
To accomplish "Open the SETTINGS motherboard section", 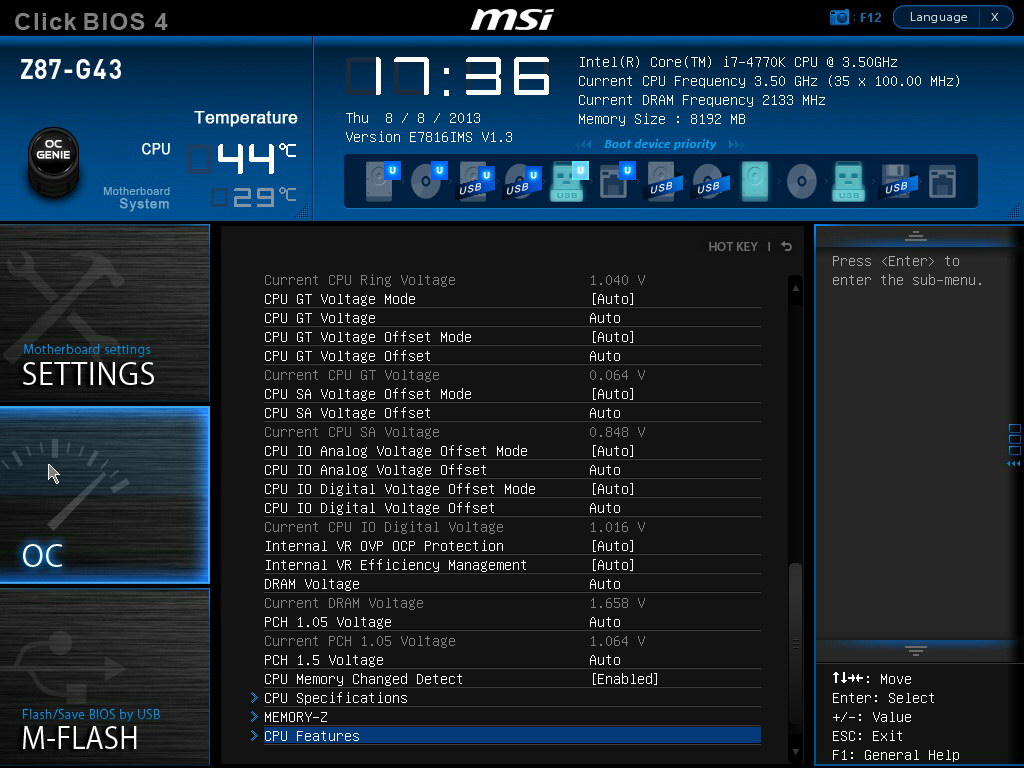I will [x=104, y=313].
